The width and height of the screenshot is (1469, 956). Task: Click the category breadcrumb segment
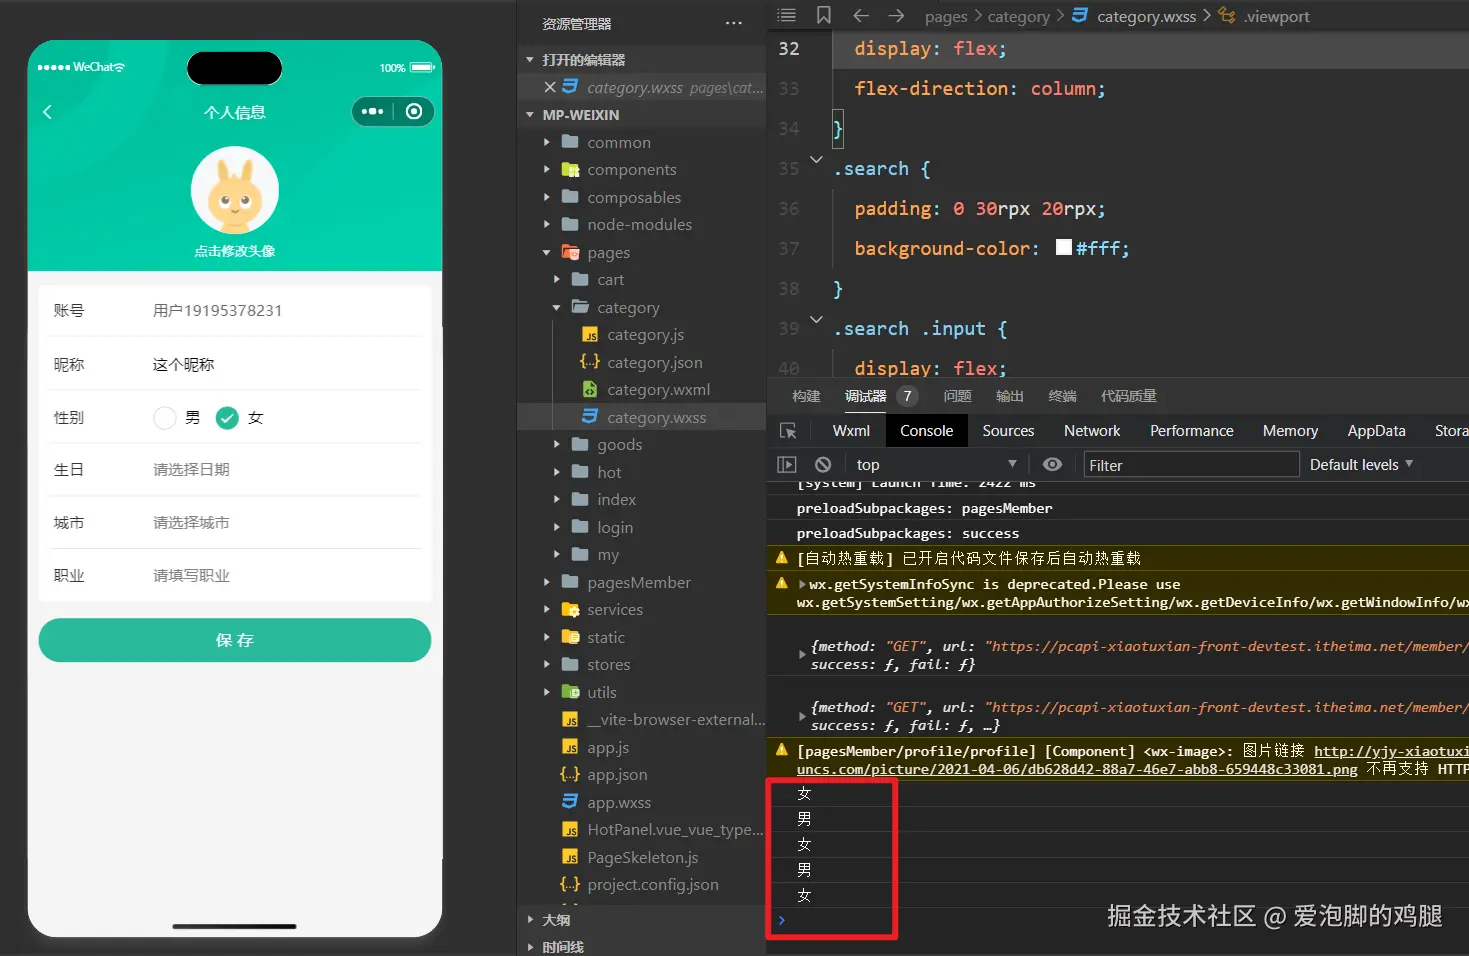[x=1019, y=16]
